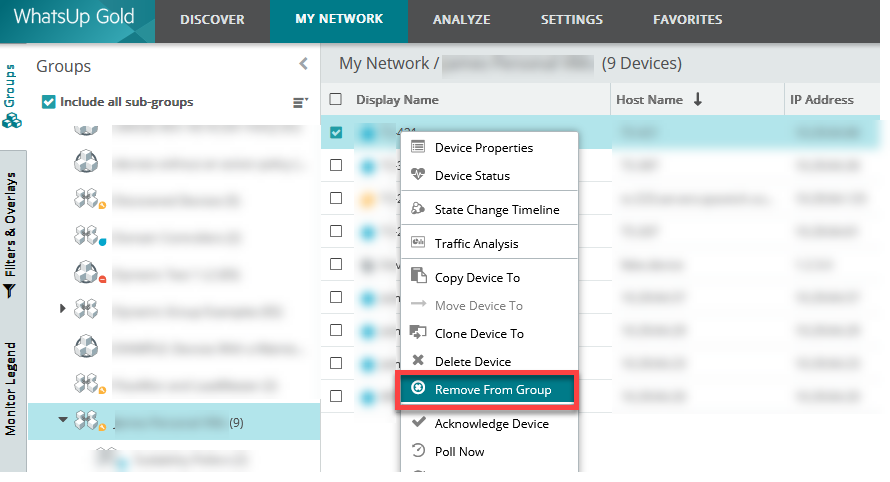
Task: Select Clone Device To
Action: (489, 333)
